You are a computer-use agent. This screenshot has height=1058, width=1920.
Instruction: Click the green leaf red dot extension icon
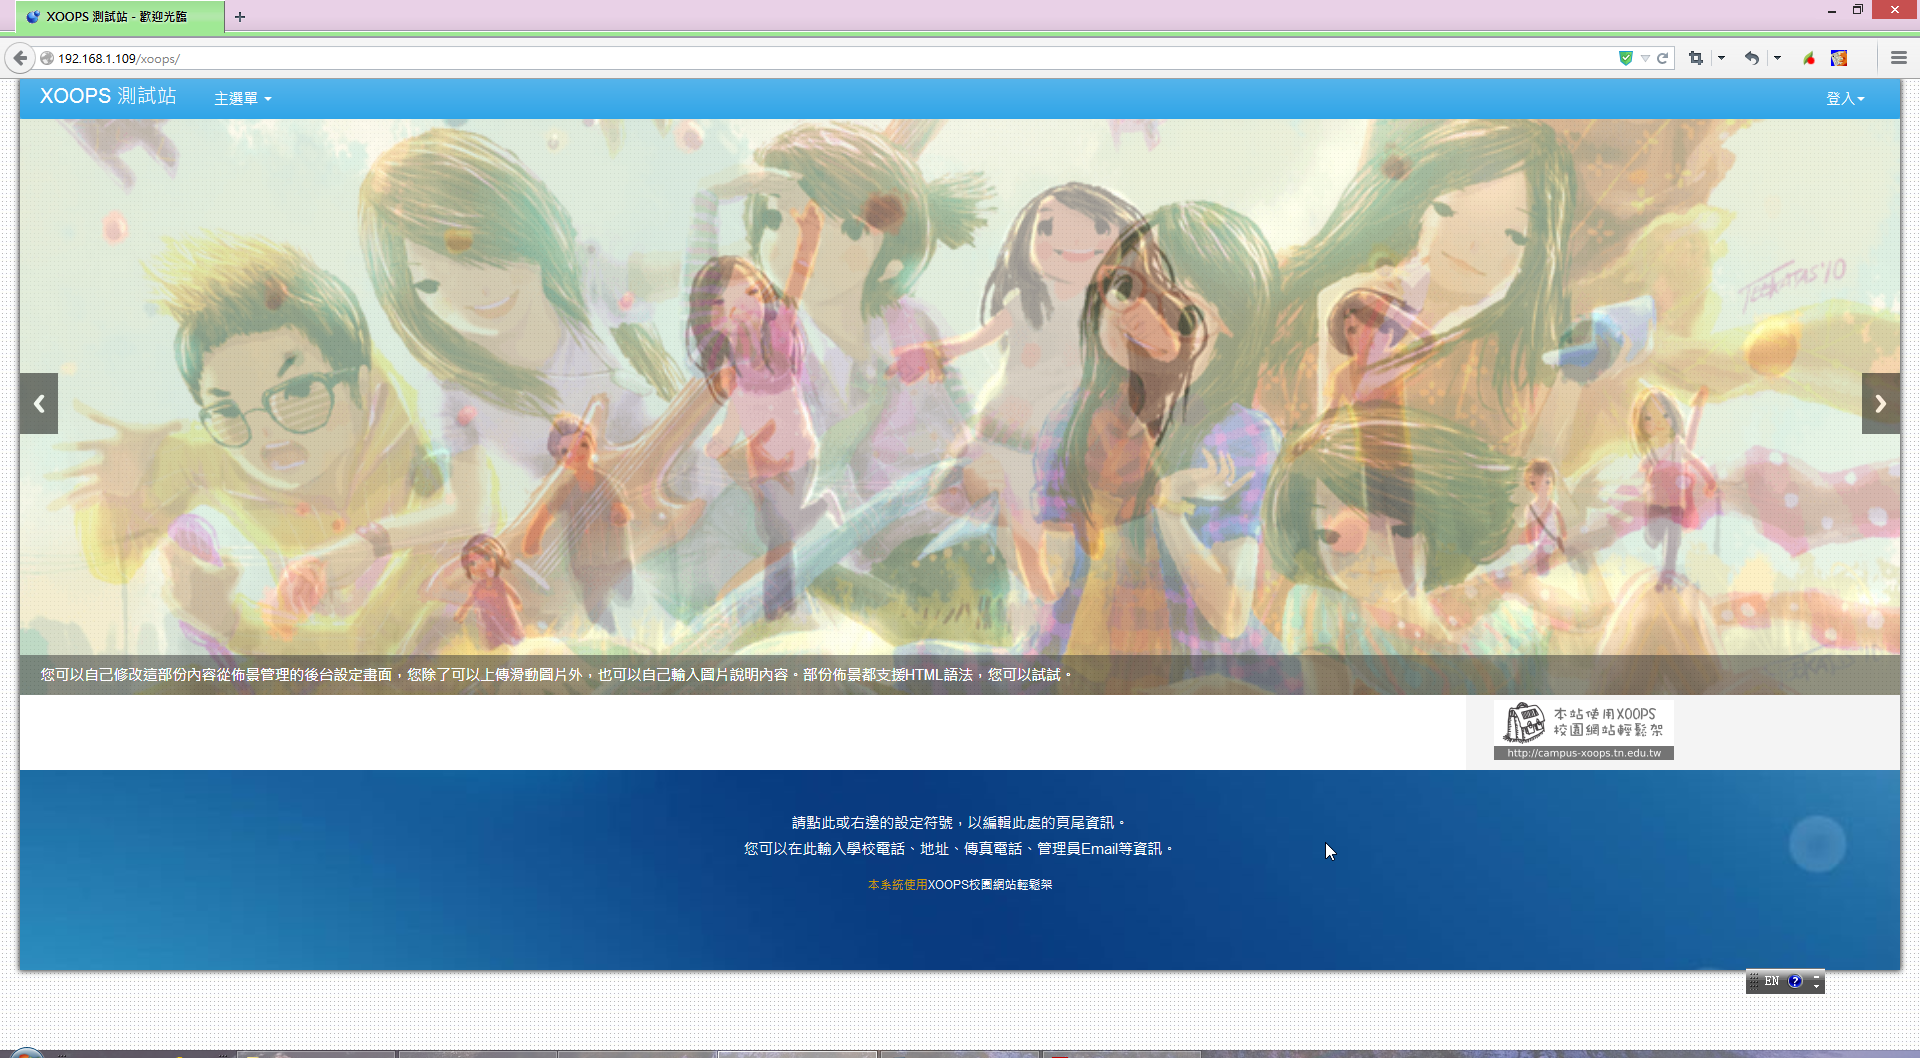1809,58
